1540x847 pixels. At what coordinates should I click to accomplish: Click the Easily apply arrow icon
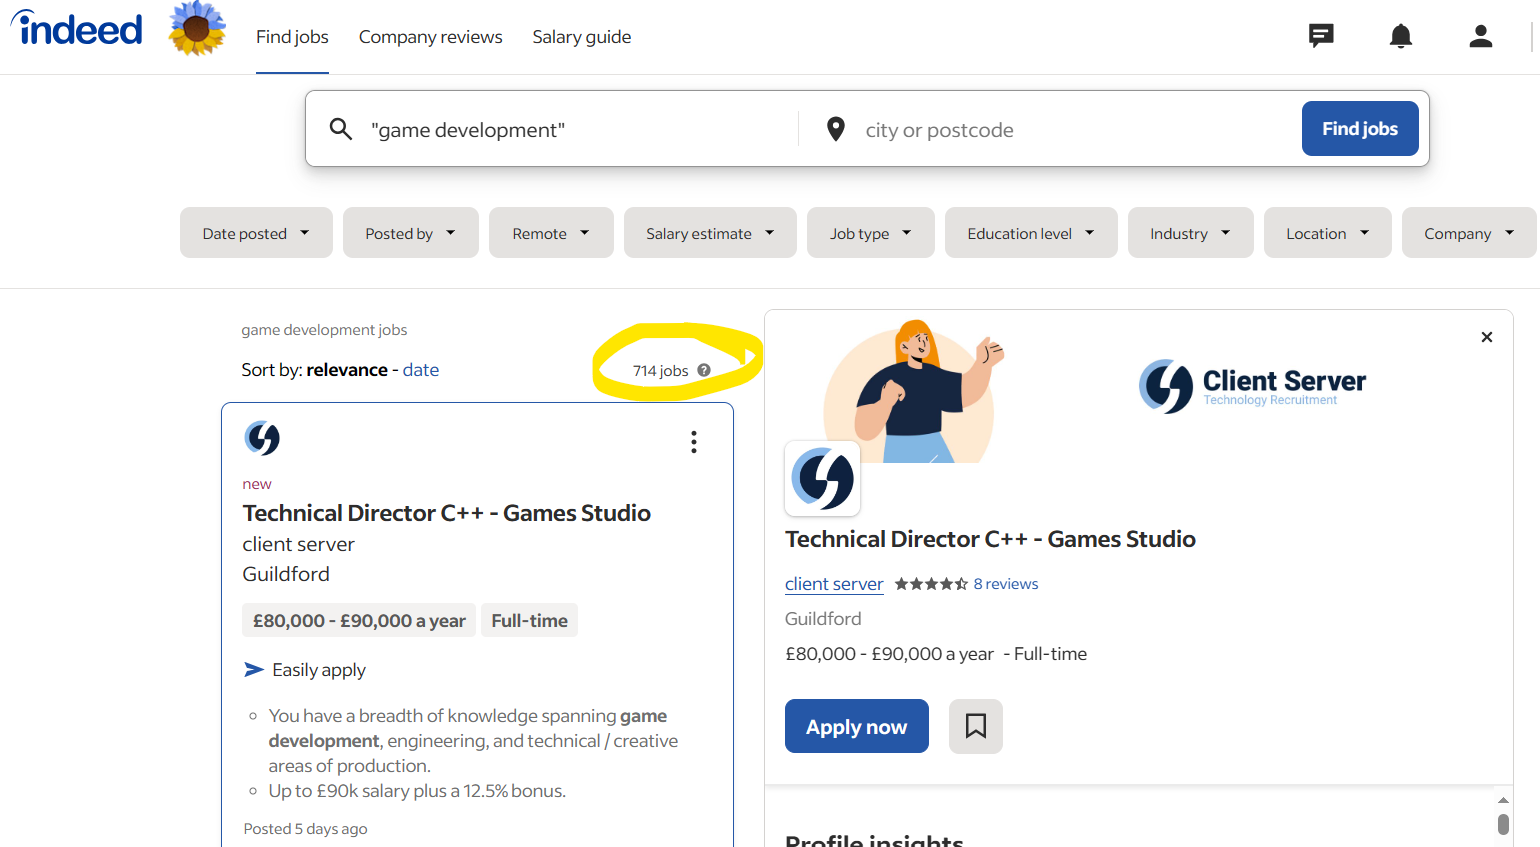[254, 669]
